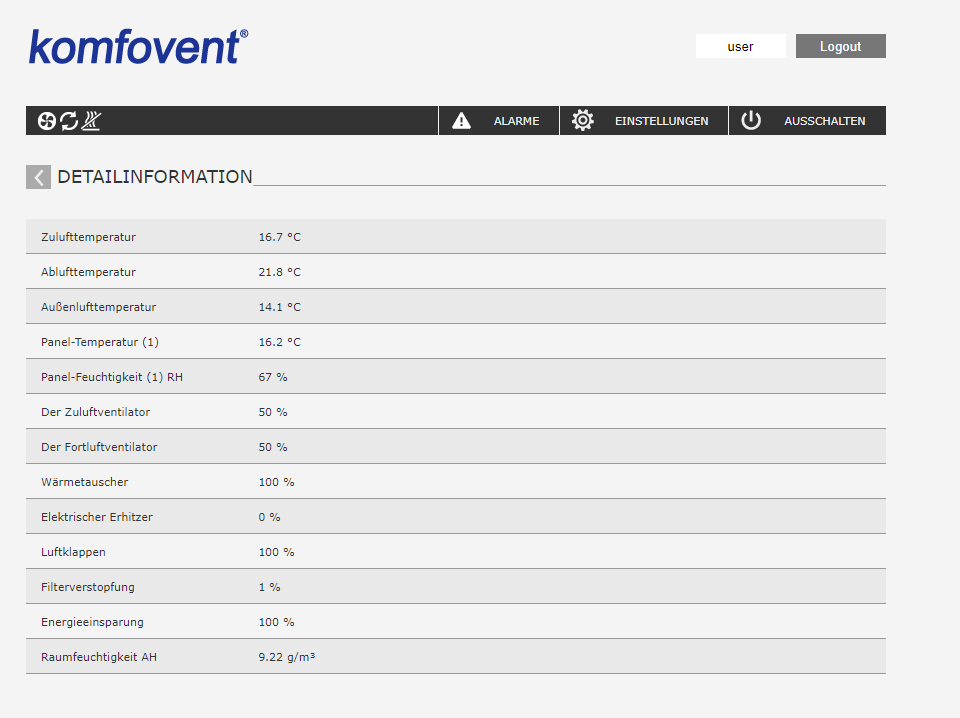
Task: Click the heater status icon
Action: [x=91, y=121]
